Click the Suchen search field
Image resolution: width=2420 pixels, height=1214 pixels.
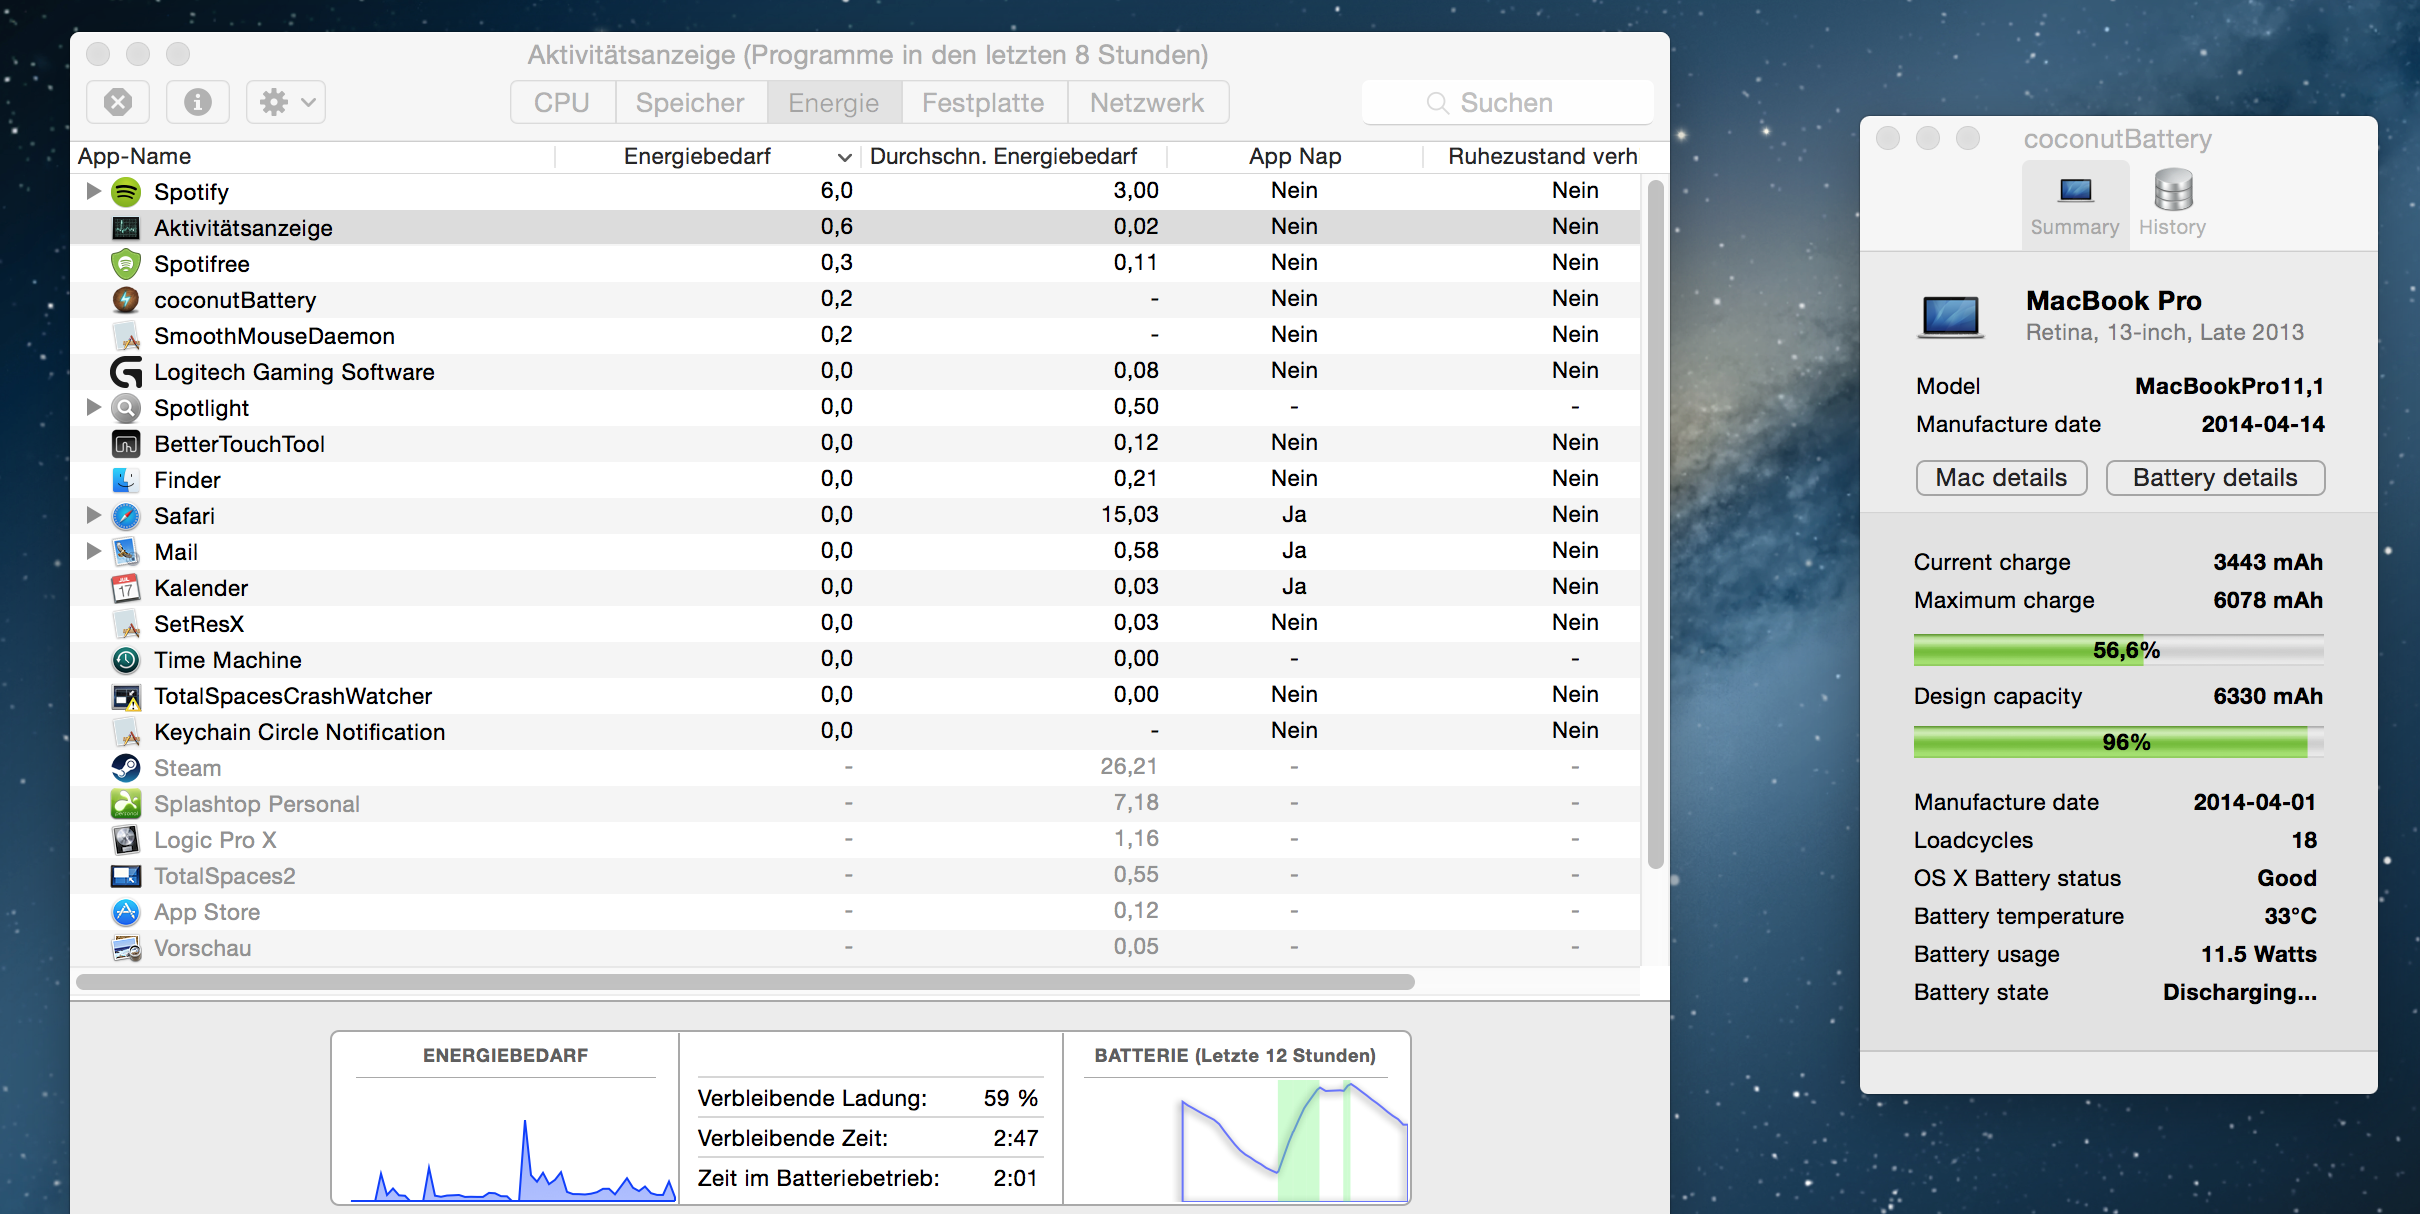click(x=1506, y=103)
